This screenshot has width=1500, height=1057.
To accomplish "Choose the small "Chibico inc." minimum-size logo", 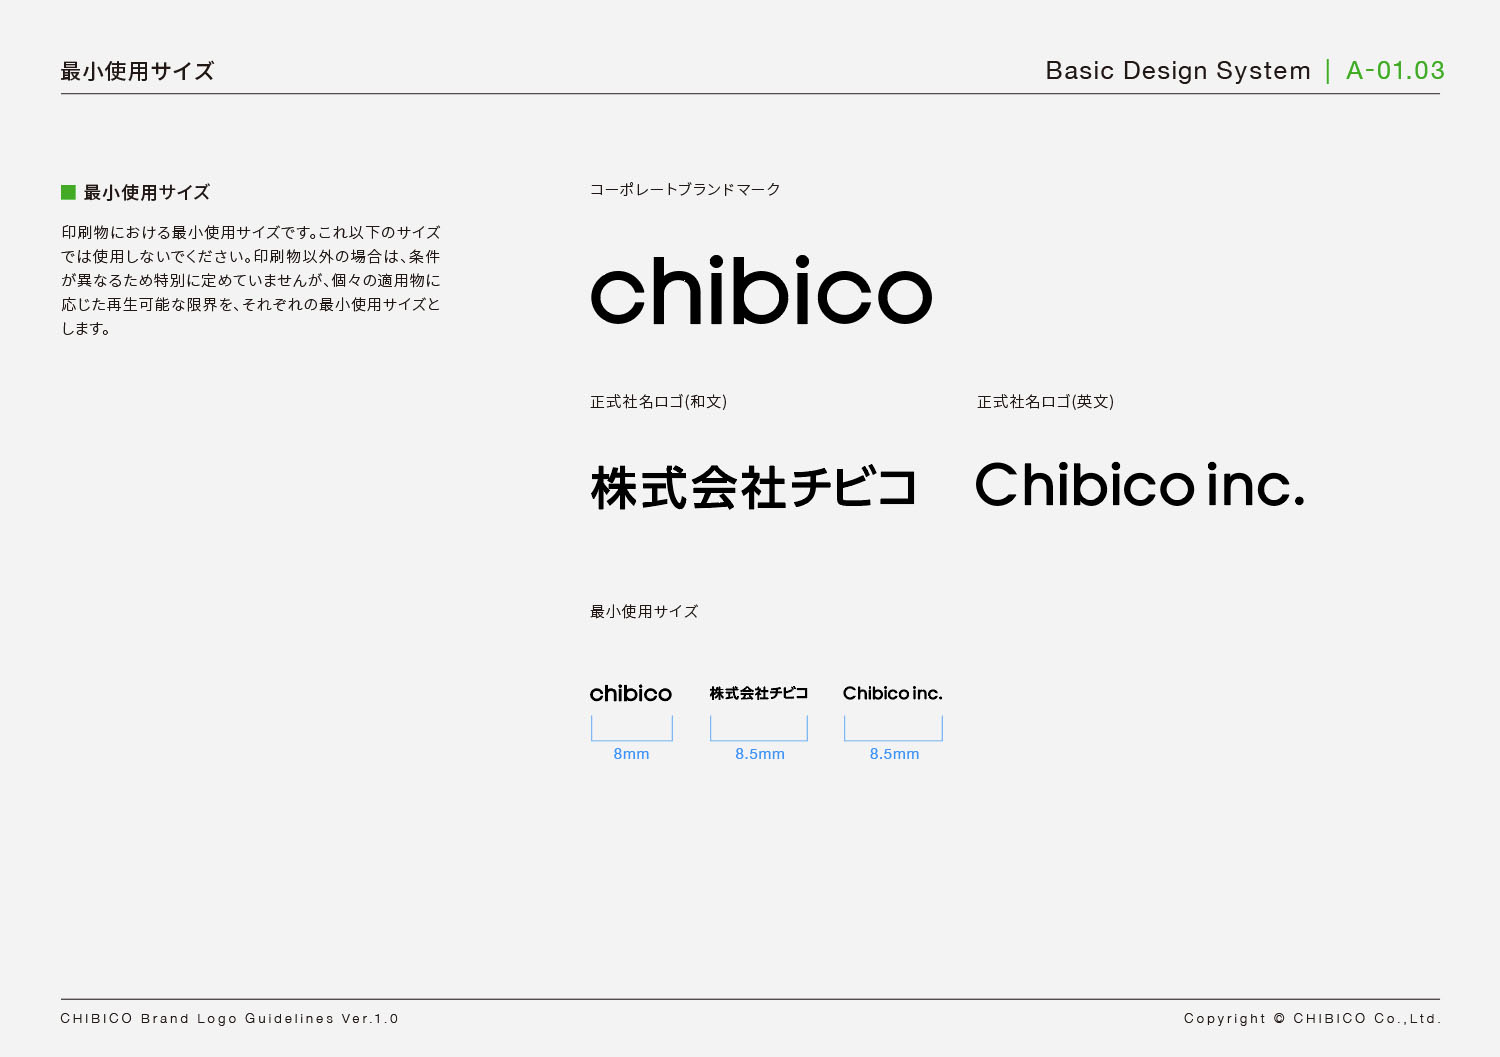I will (x=893, y=693).
